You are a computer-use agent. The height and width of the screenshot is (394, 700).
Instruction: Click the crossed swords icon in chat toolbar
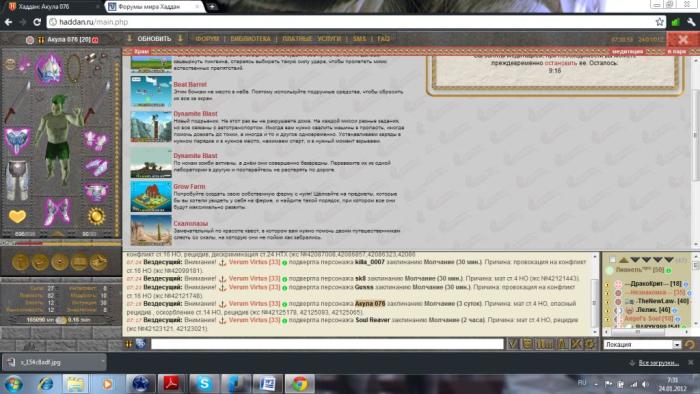(x=576, y=344)
